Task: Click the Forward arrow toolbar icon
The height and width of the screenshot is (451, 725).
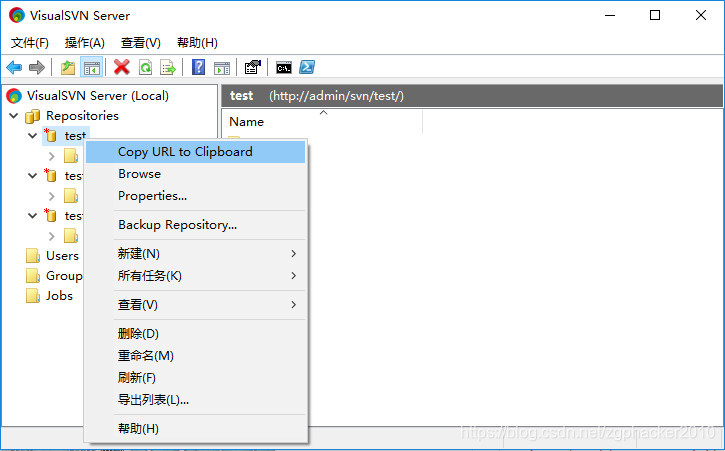Action: (x=37, y=68)
